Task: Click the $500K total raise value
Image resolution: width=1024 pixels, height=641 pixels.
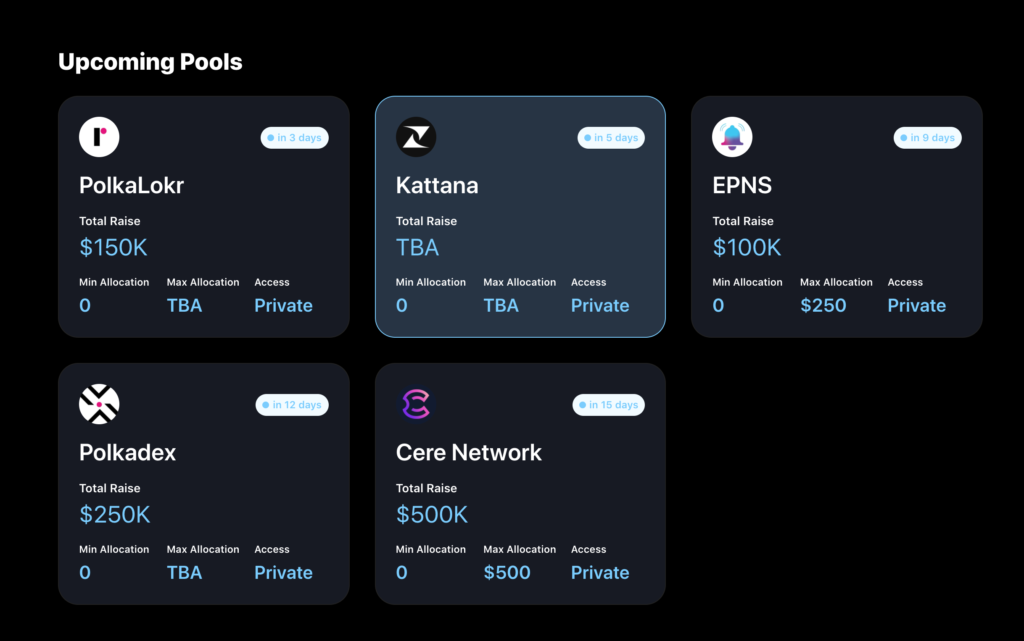Action: (432, 514)
